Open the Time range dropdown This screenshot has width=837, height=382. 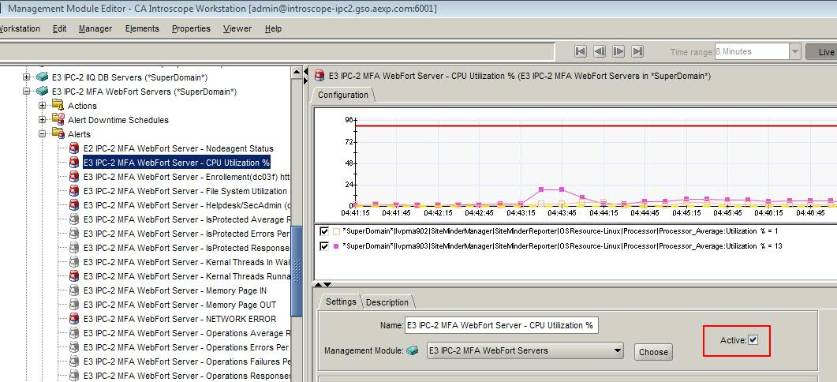pyautogui.click(x=795, y=52)
